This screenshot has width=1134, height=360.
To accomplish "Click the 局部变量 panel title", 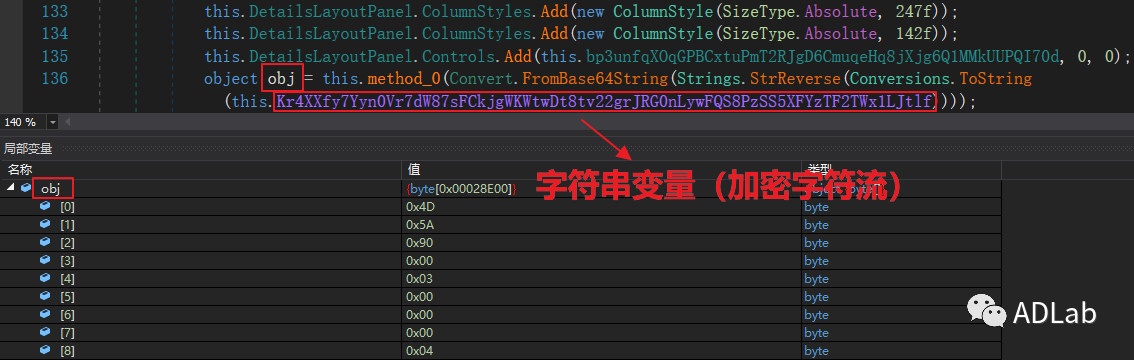I will 28,149.
